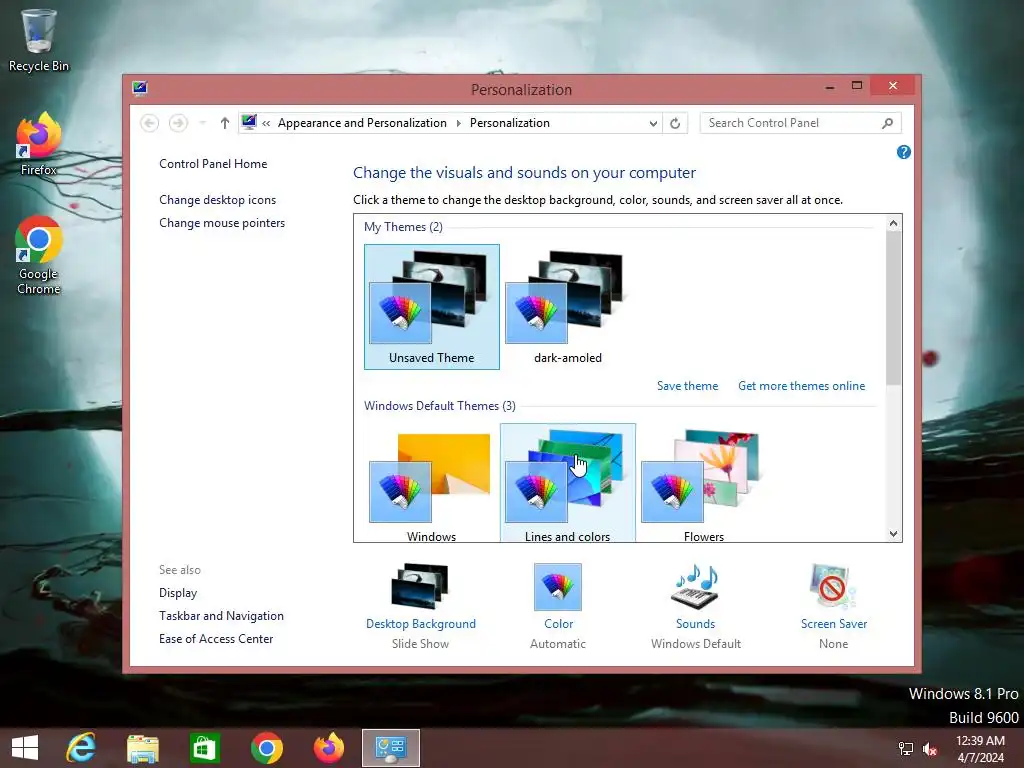Click the Forward navigation arrow
This screenshot has width=1024, height=768.
click(178, 123)
